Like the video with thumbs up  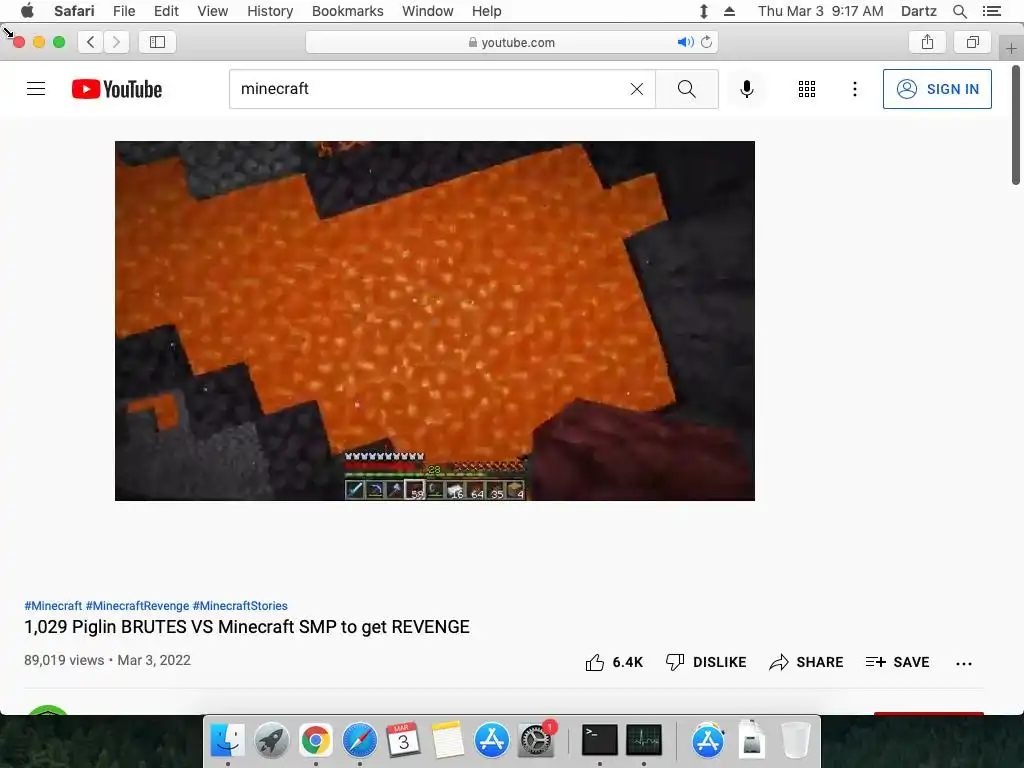click(x=614, y=662)
